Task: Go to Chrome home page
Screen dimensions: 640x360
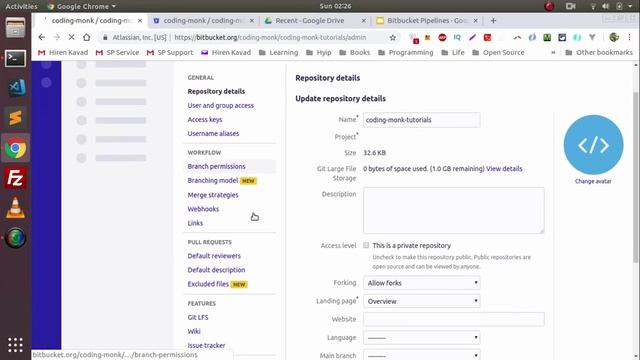Action: point(87,37)
